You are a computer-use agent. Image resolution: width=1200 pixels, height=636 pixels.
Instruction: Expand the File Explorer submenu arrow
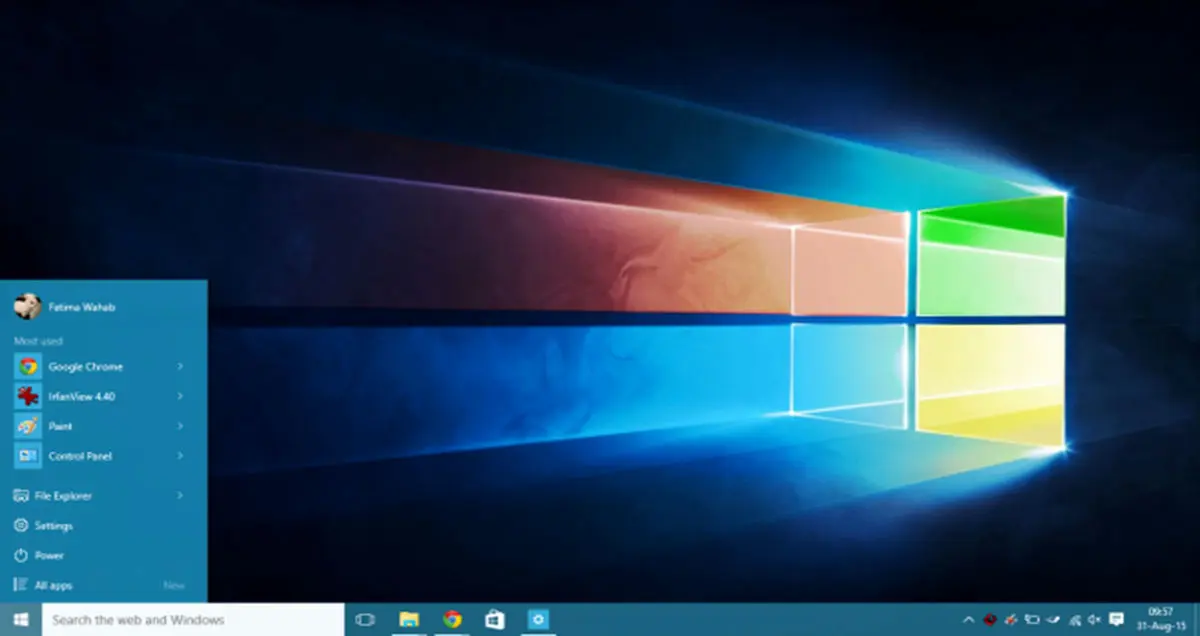pos(180,495)
